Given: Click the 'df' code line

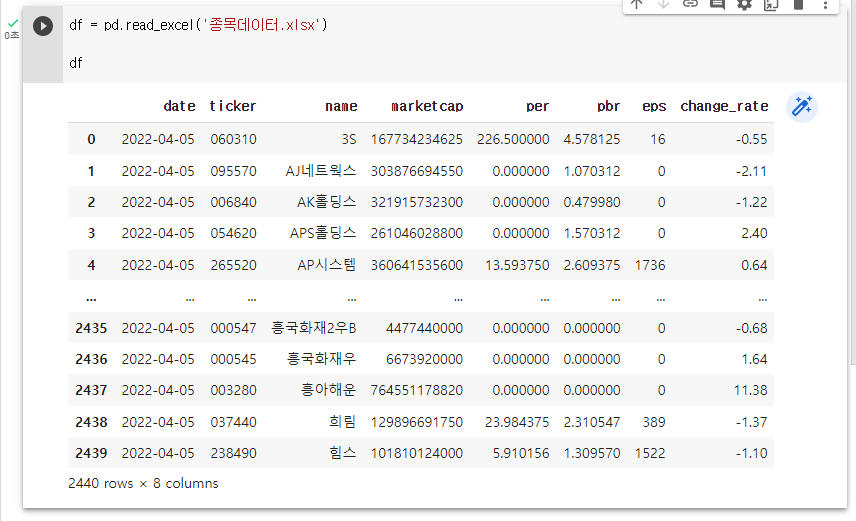Looking at the screenshot, I should (x=76, y=63).
